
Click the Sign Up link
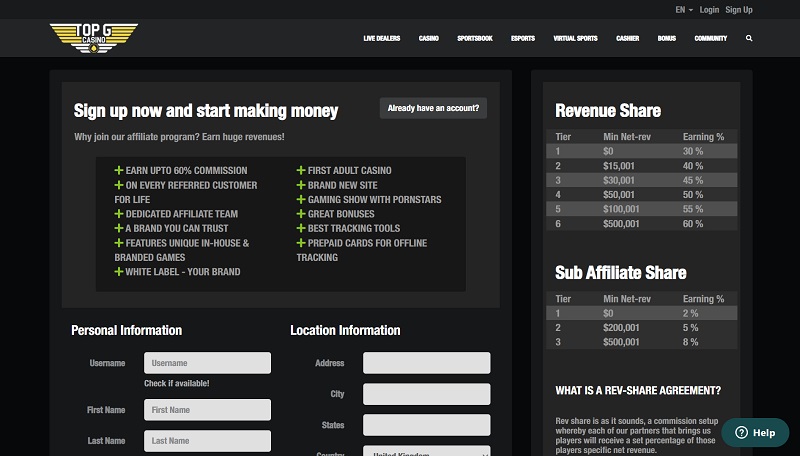[x=739, y=10]
